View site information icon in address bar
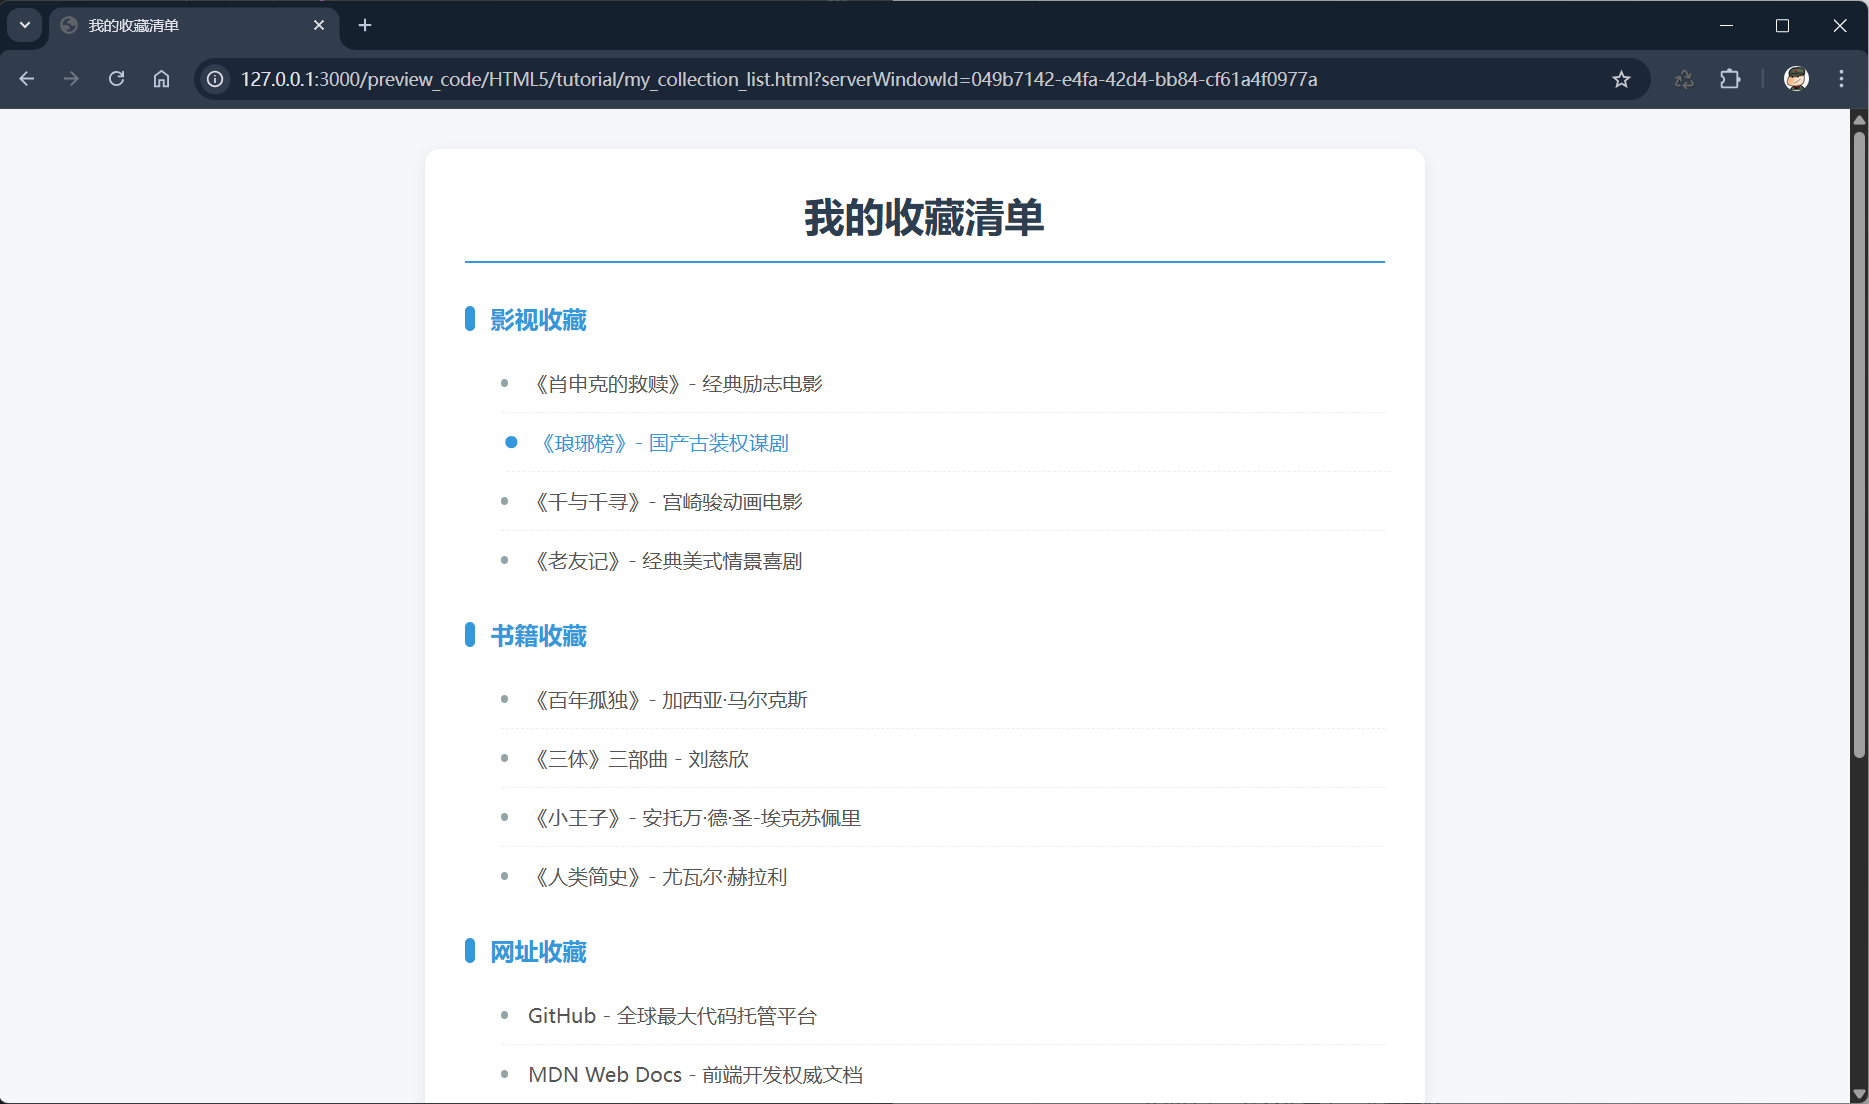Image resolution: width=1869 pixels, height=1104 pixels. click(215, 79)
